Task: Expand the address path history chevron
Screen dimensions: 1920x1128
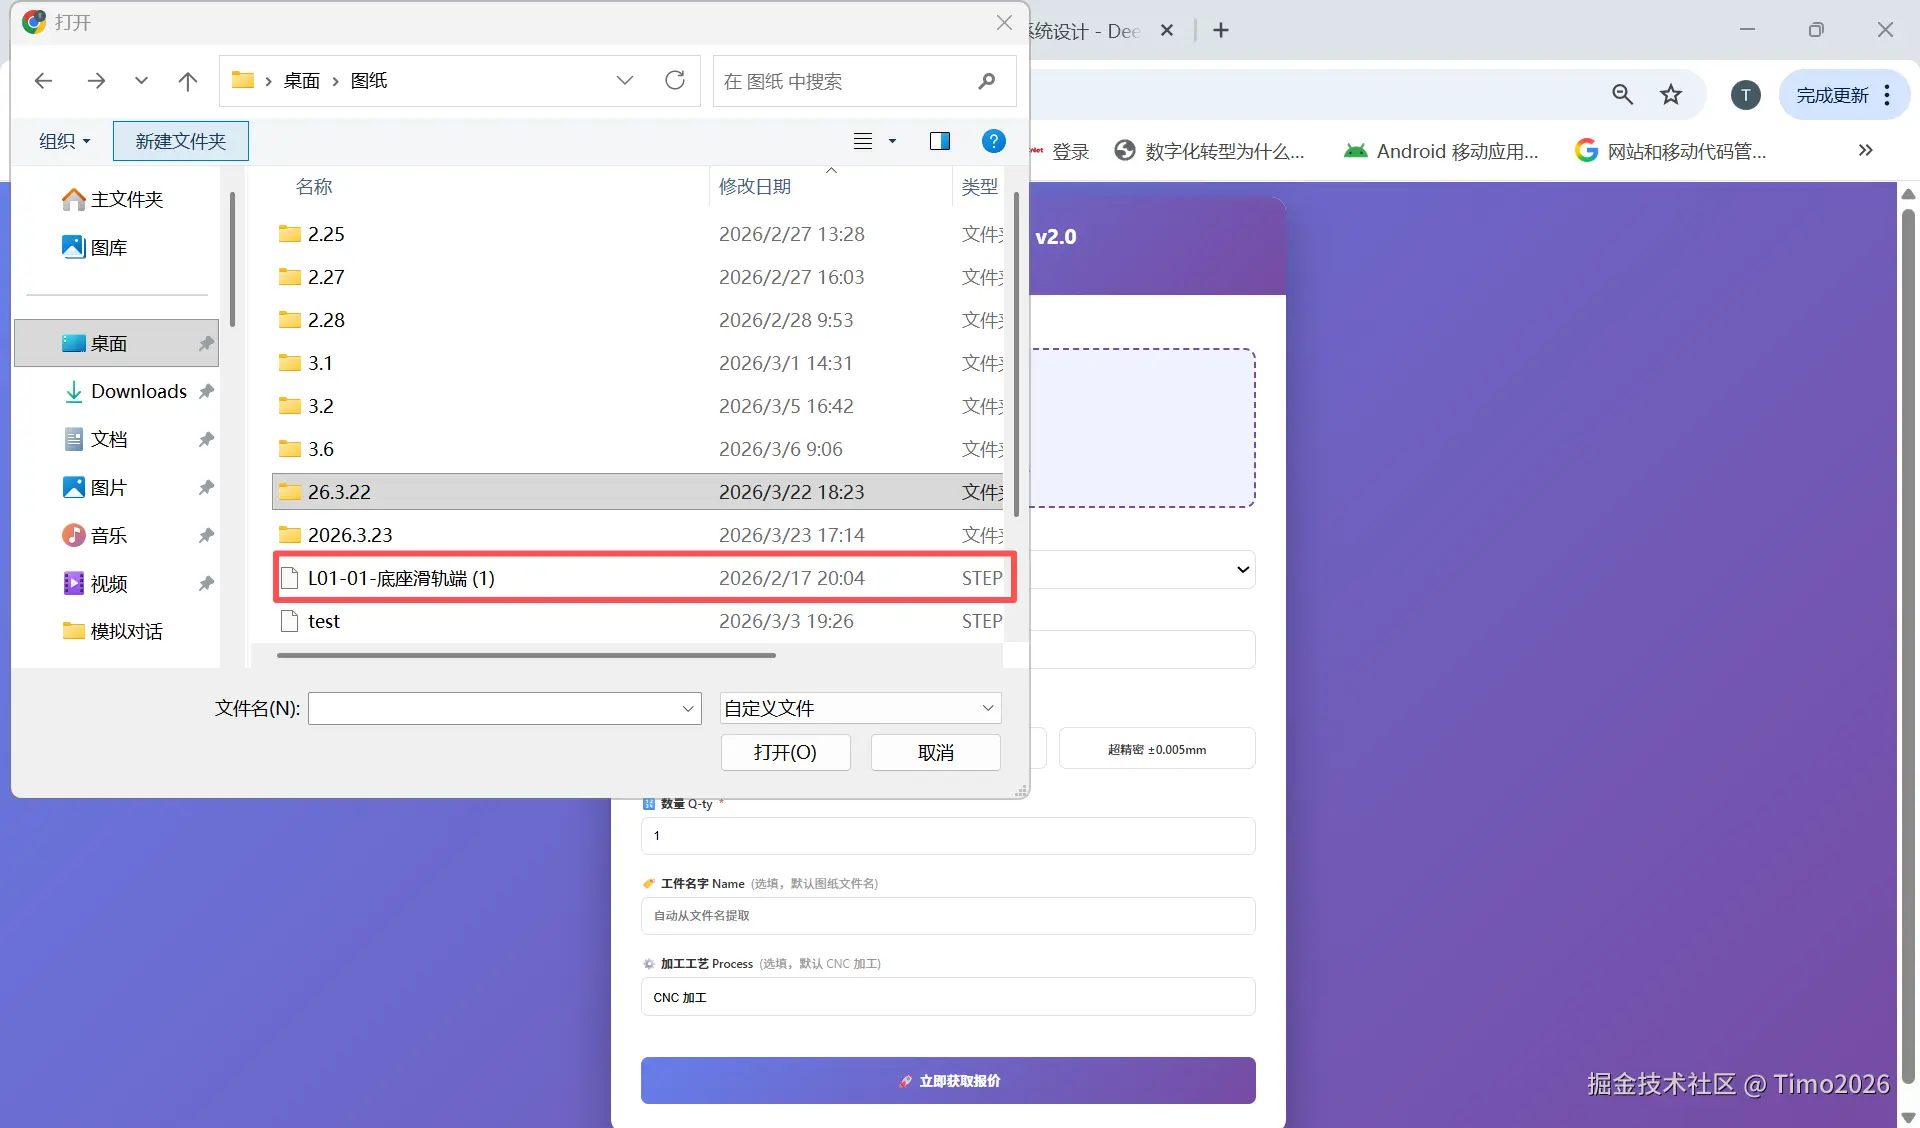Action: pyautogui.click(x=625, y=80)
